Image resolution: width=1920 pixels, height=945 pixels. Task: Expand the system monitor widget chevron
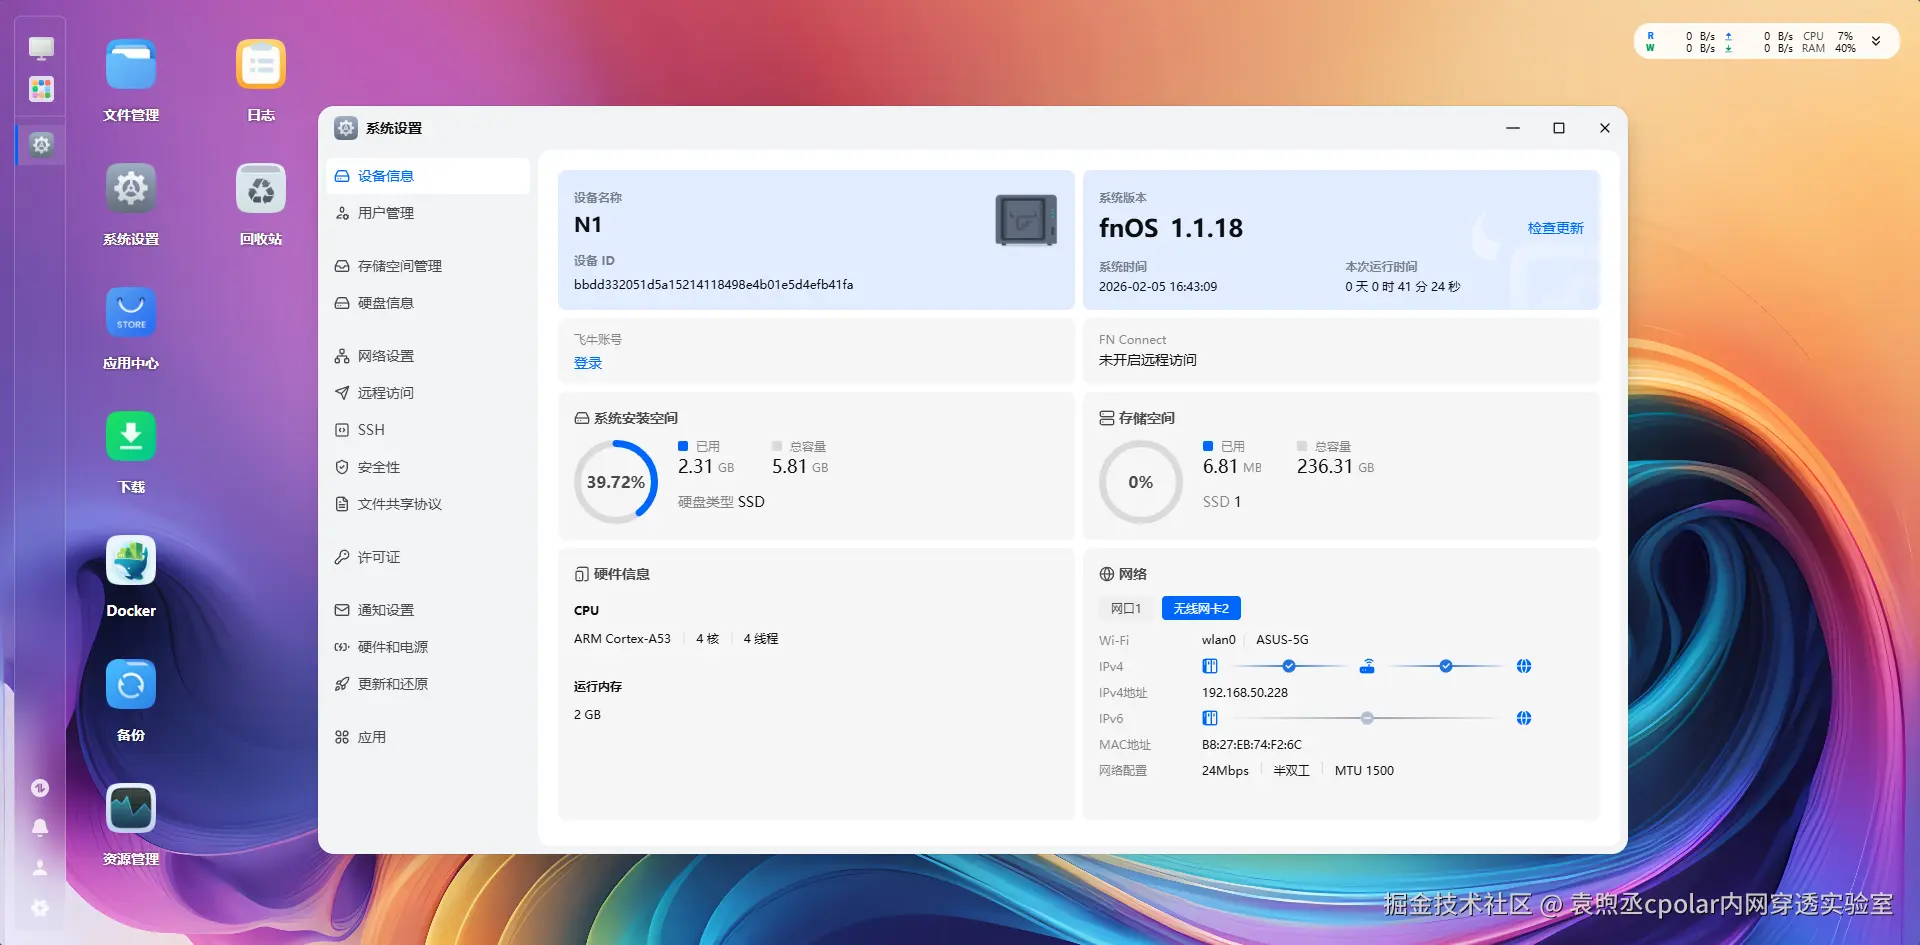1876,42
